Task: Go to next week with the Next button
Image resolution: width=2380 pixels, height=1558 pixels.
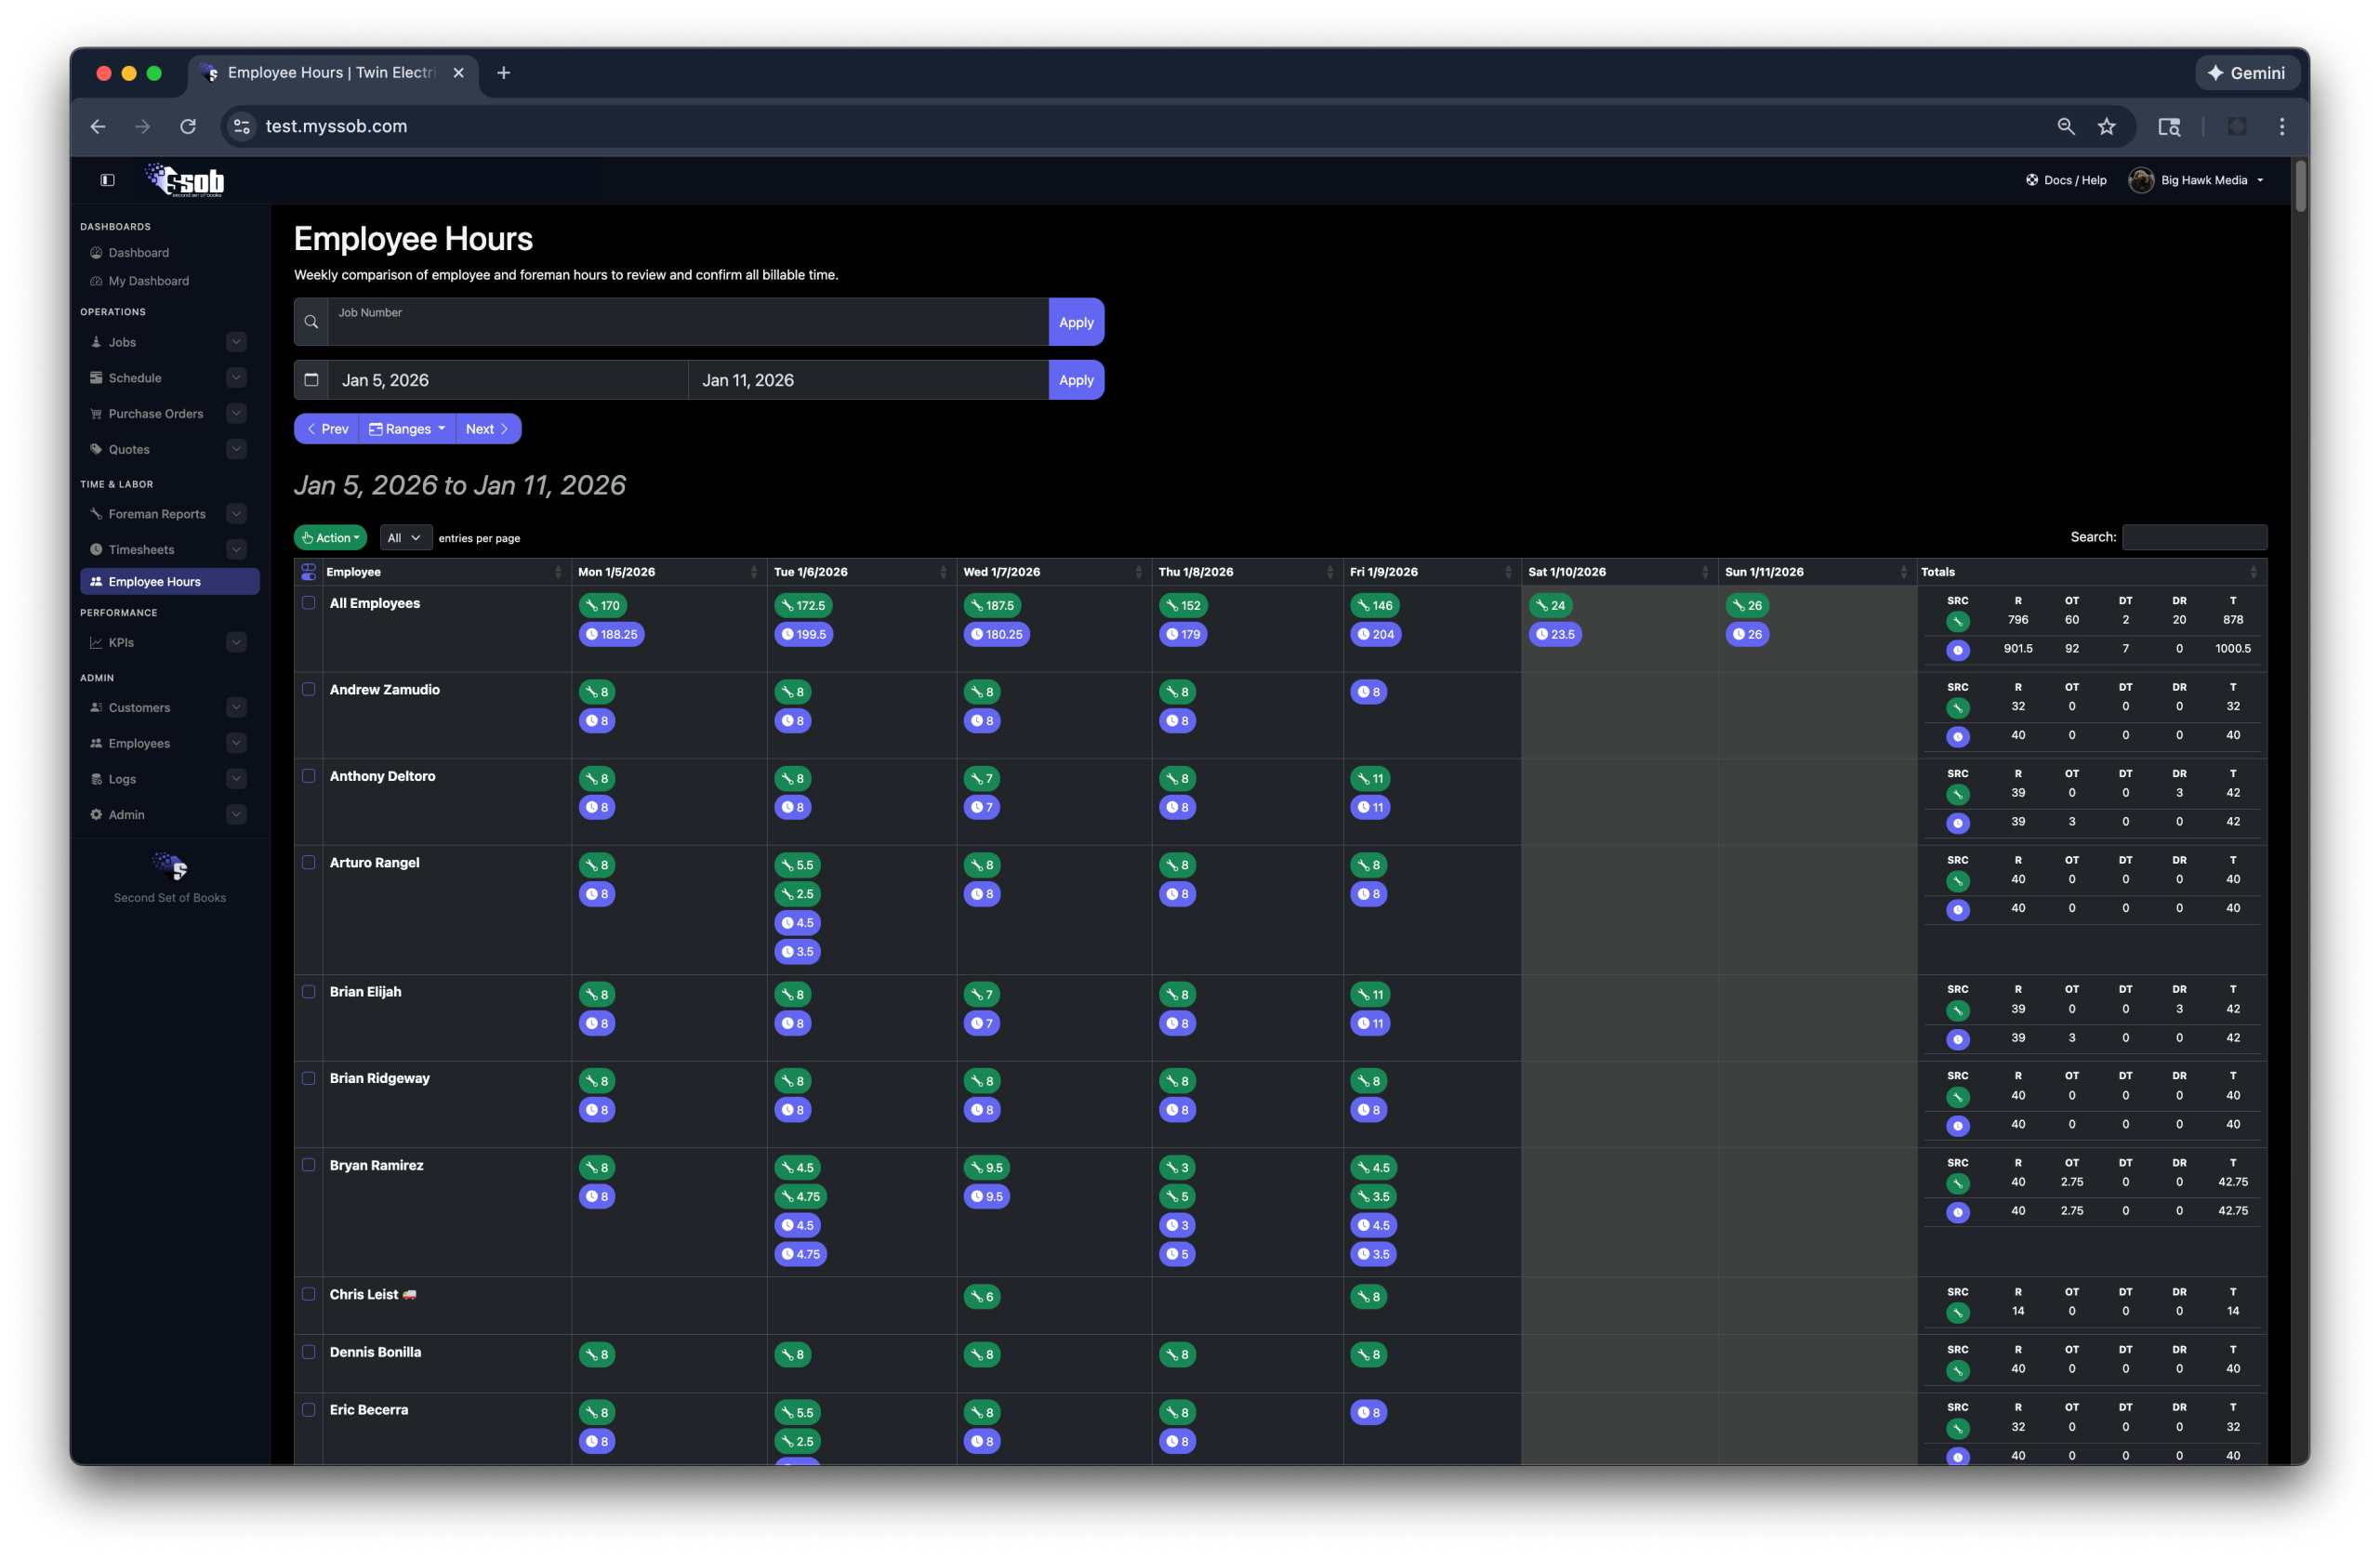Action: click(487, 428)
